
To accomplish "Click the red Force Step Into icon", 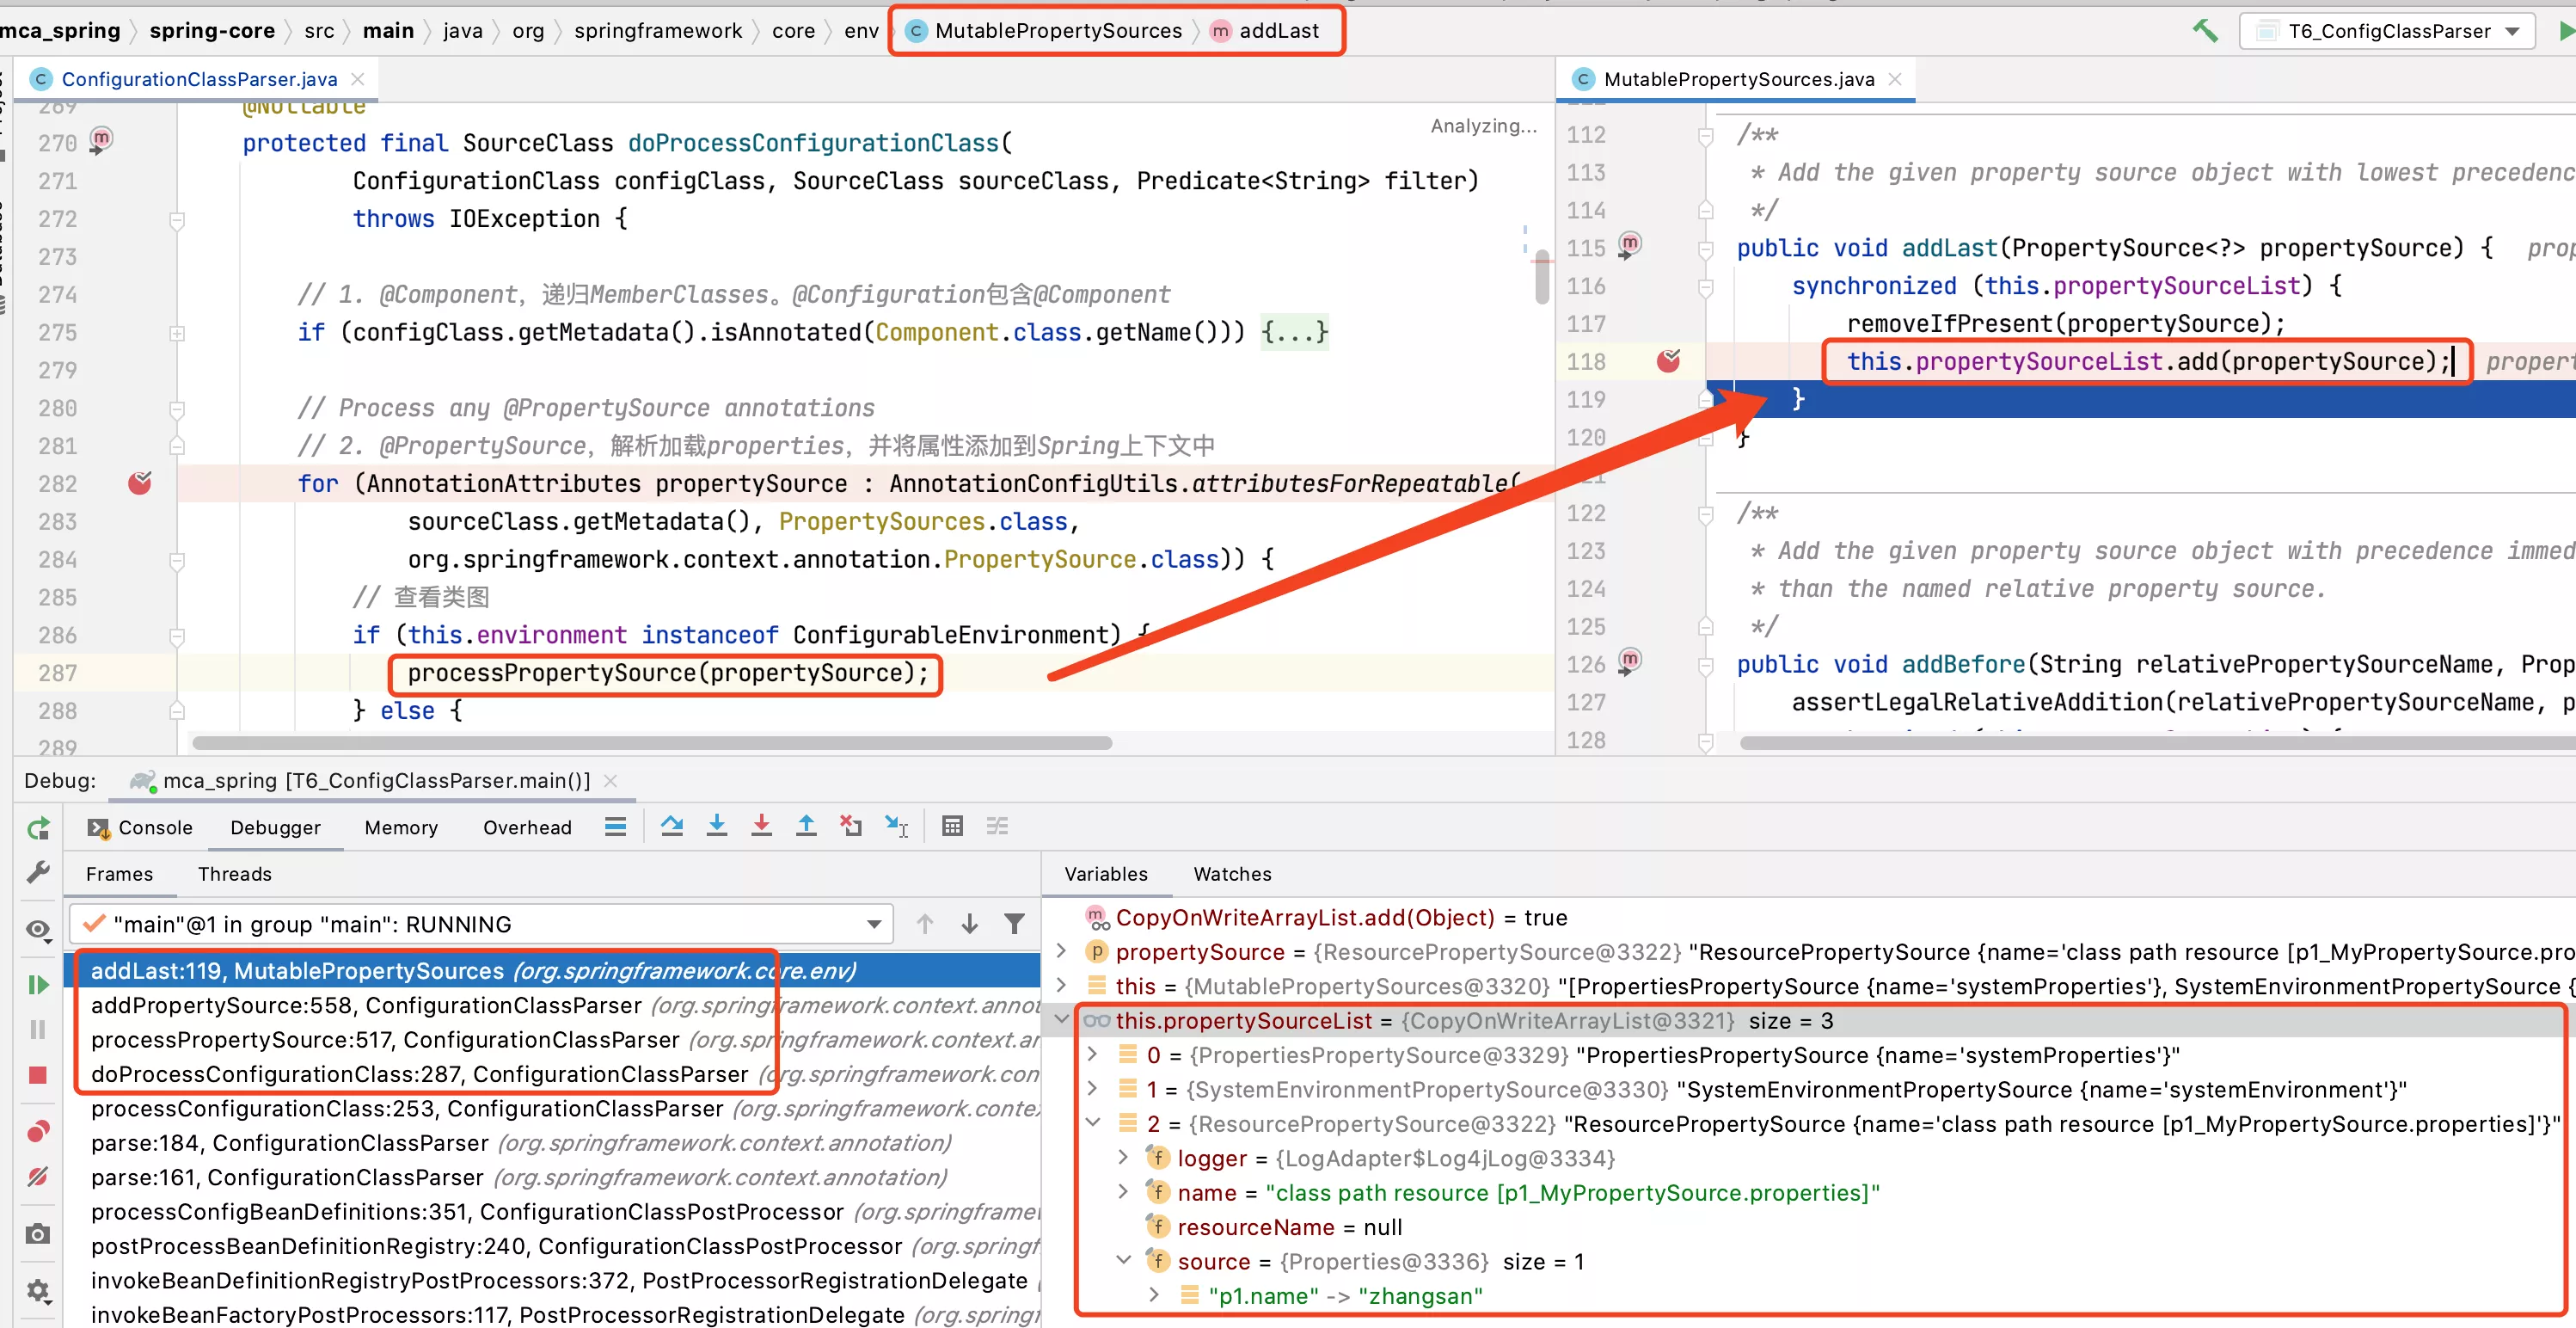I will pyautogui.click(x=761, y=826).
